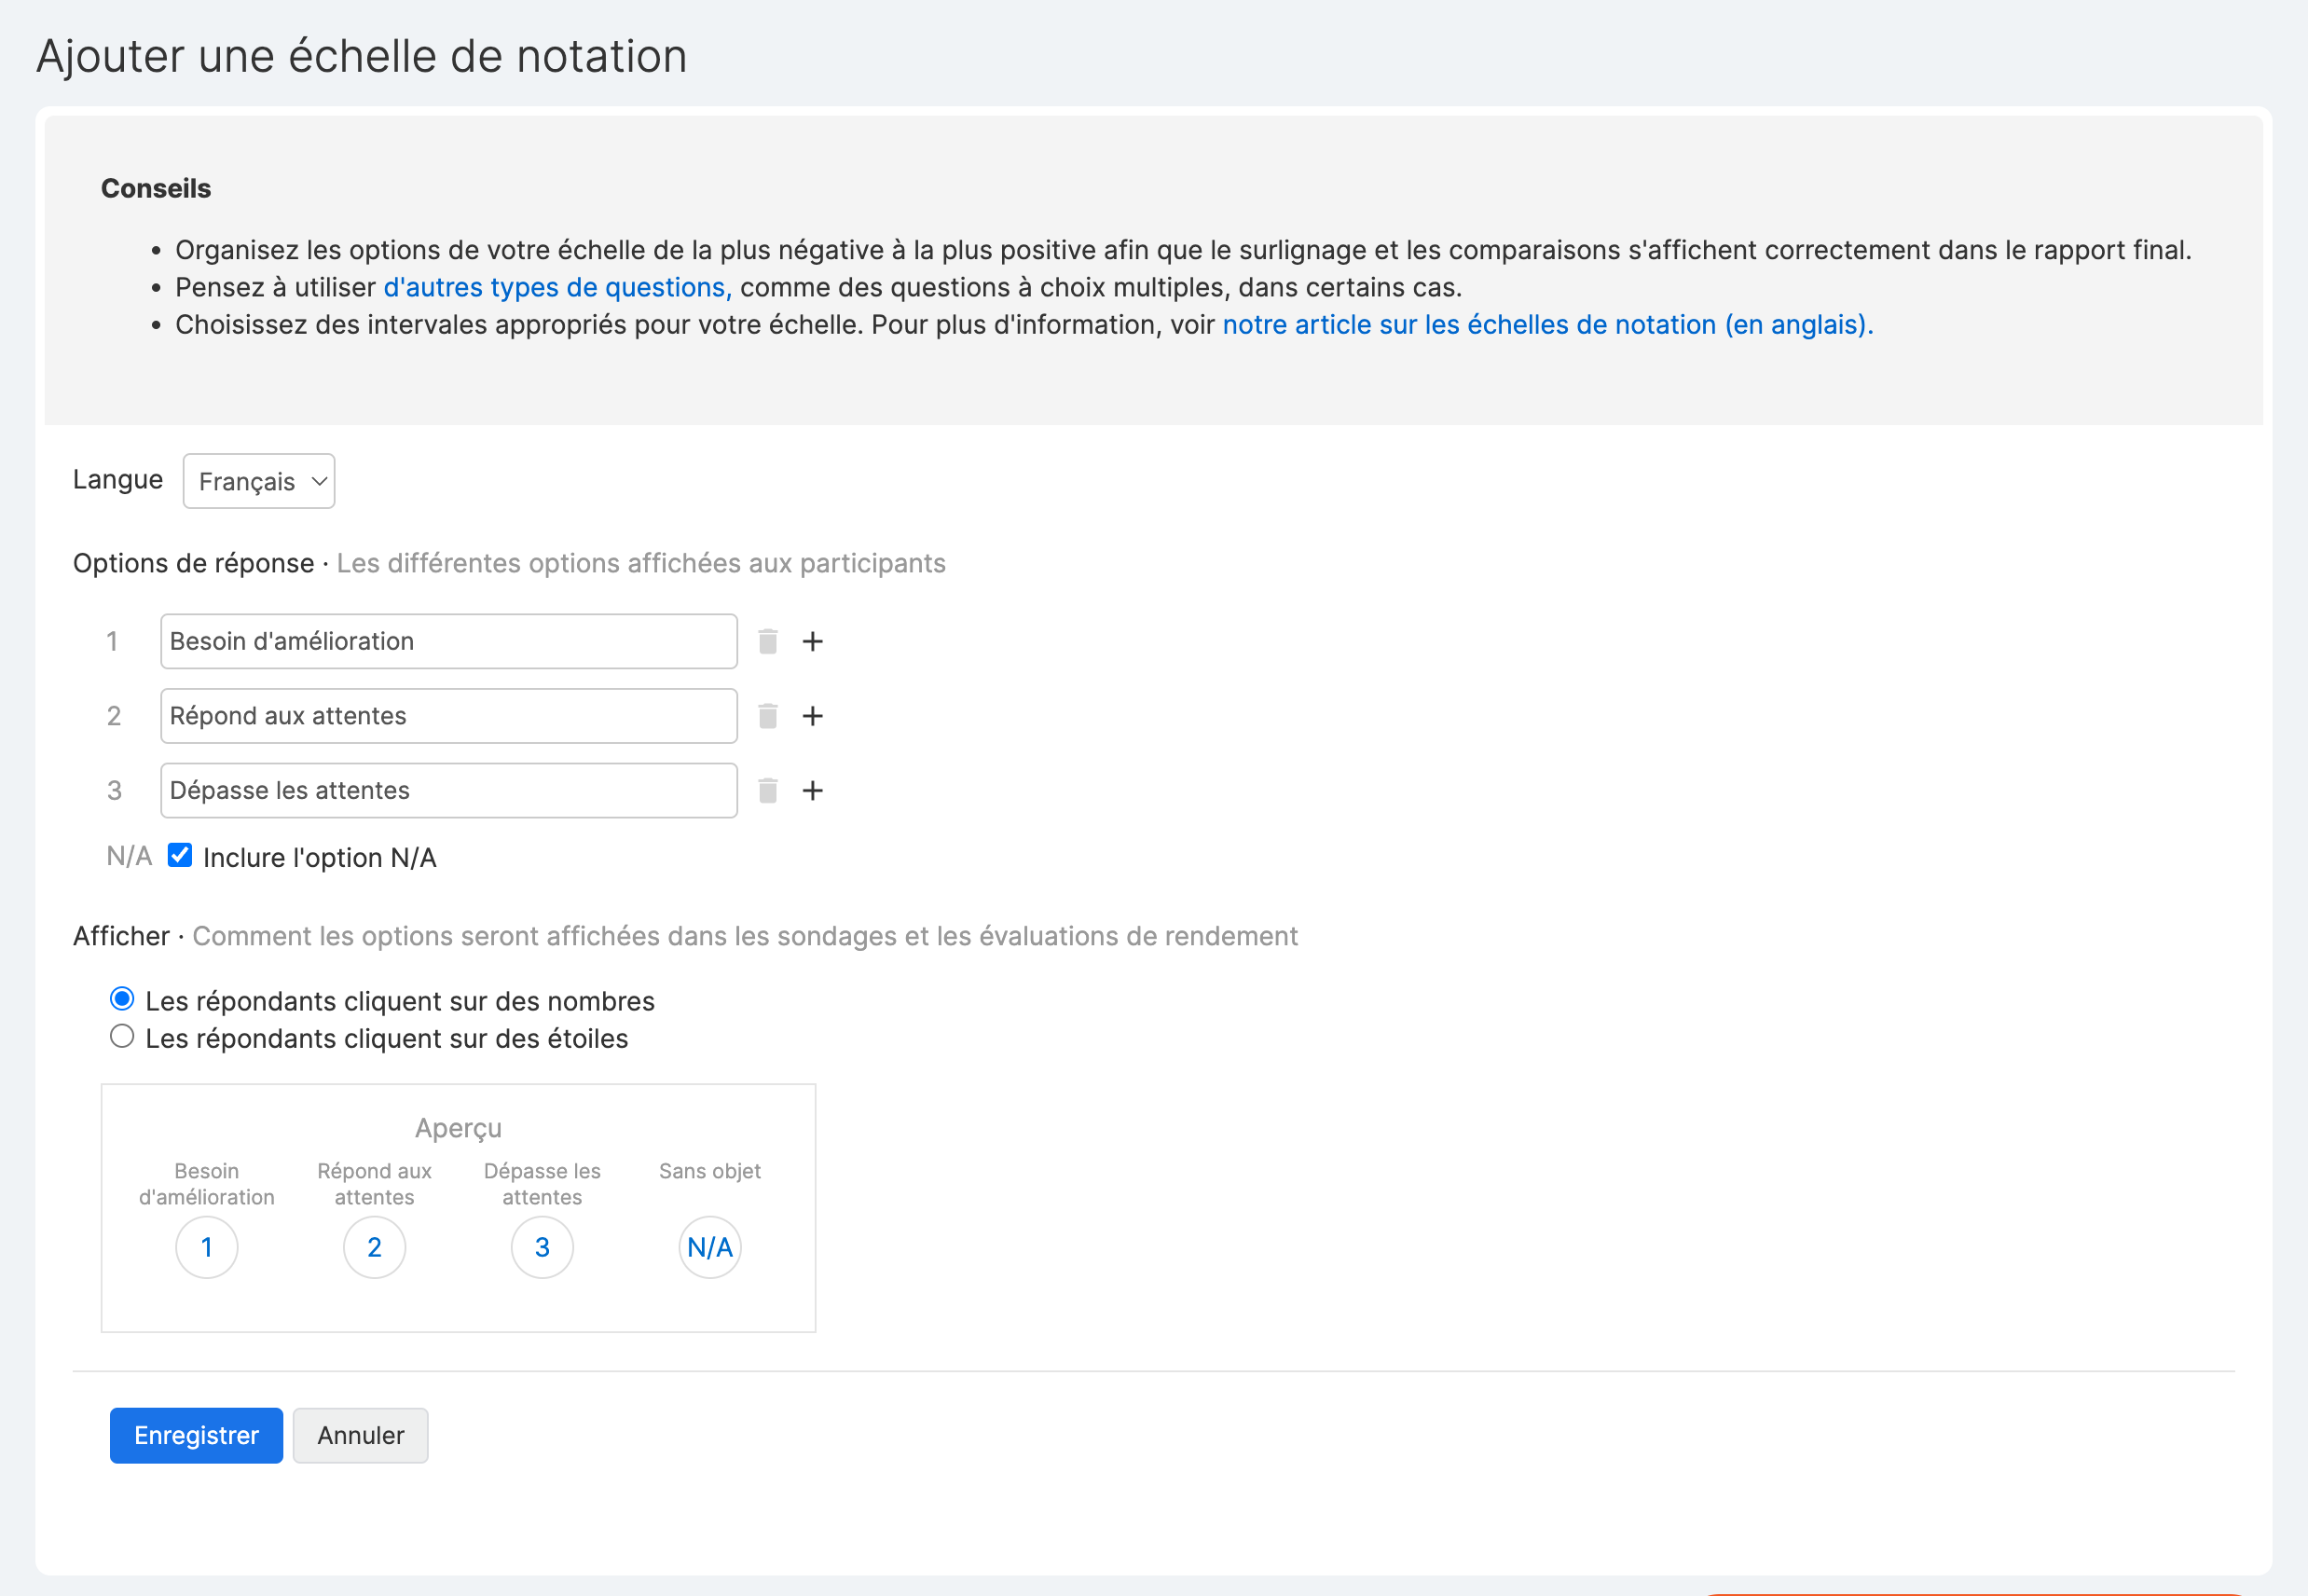Screen dimensions: 2308x1596
Task: Delete option 3 with trash icon
Action: 767,791
